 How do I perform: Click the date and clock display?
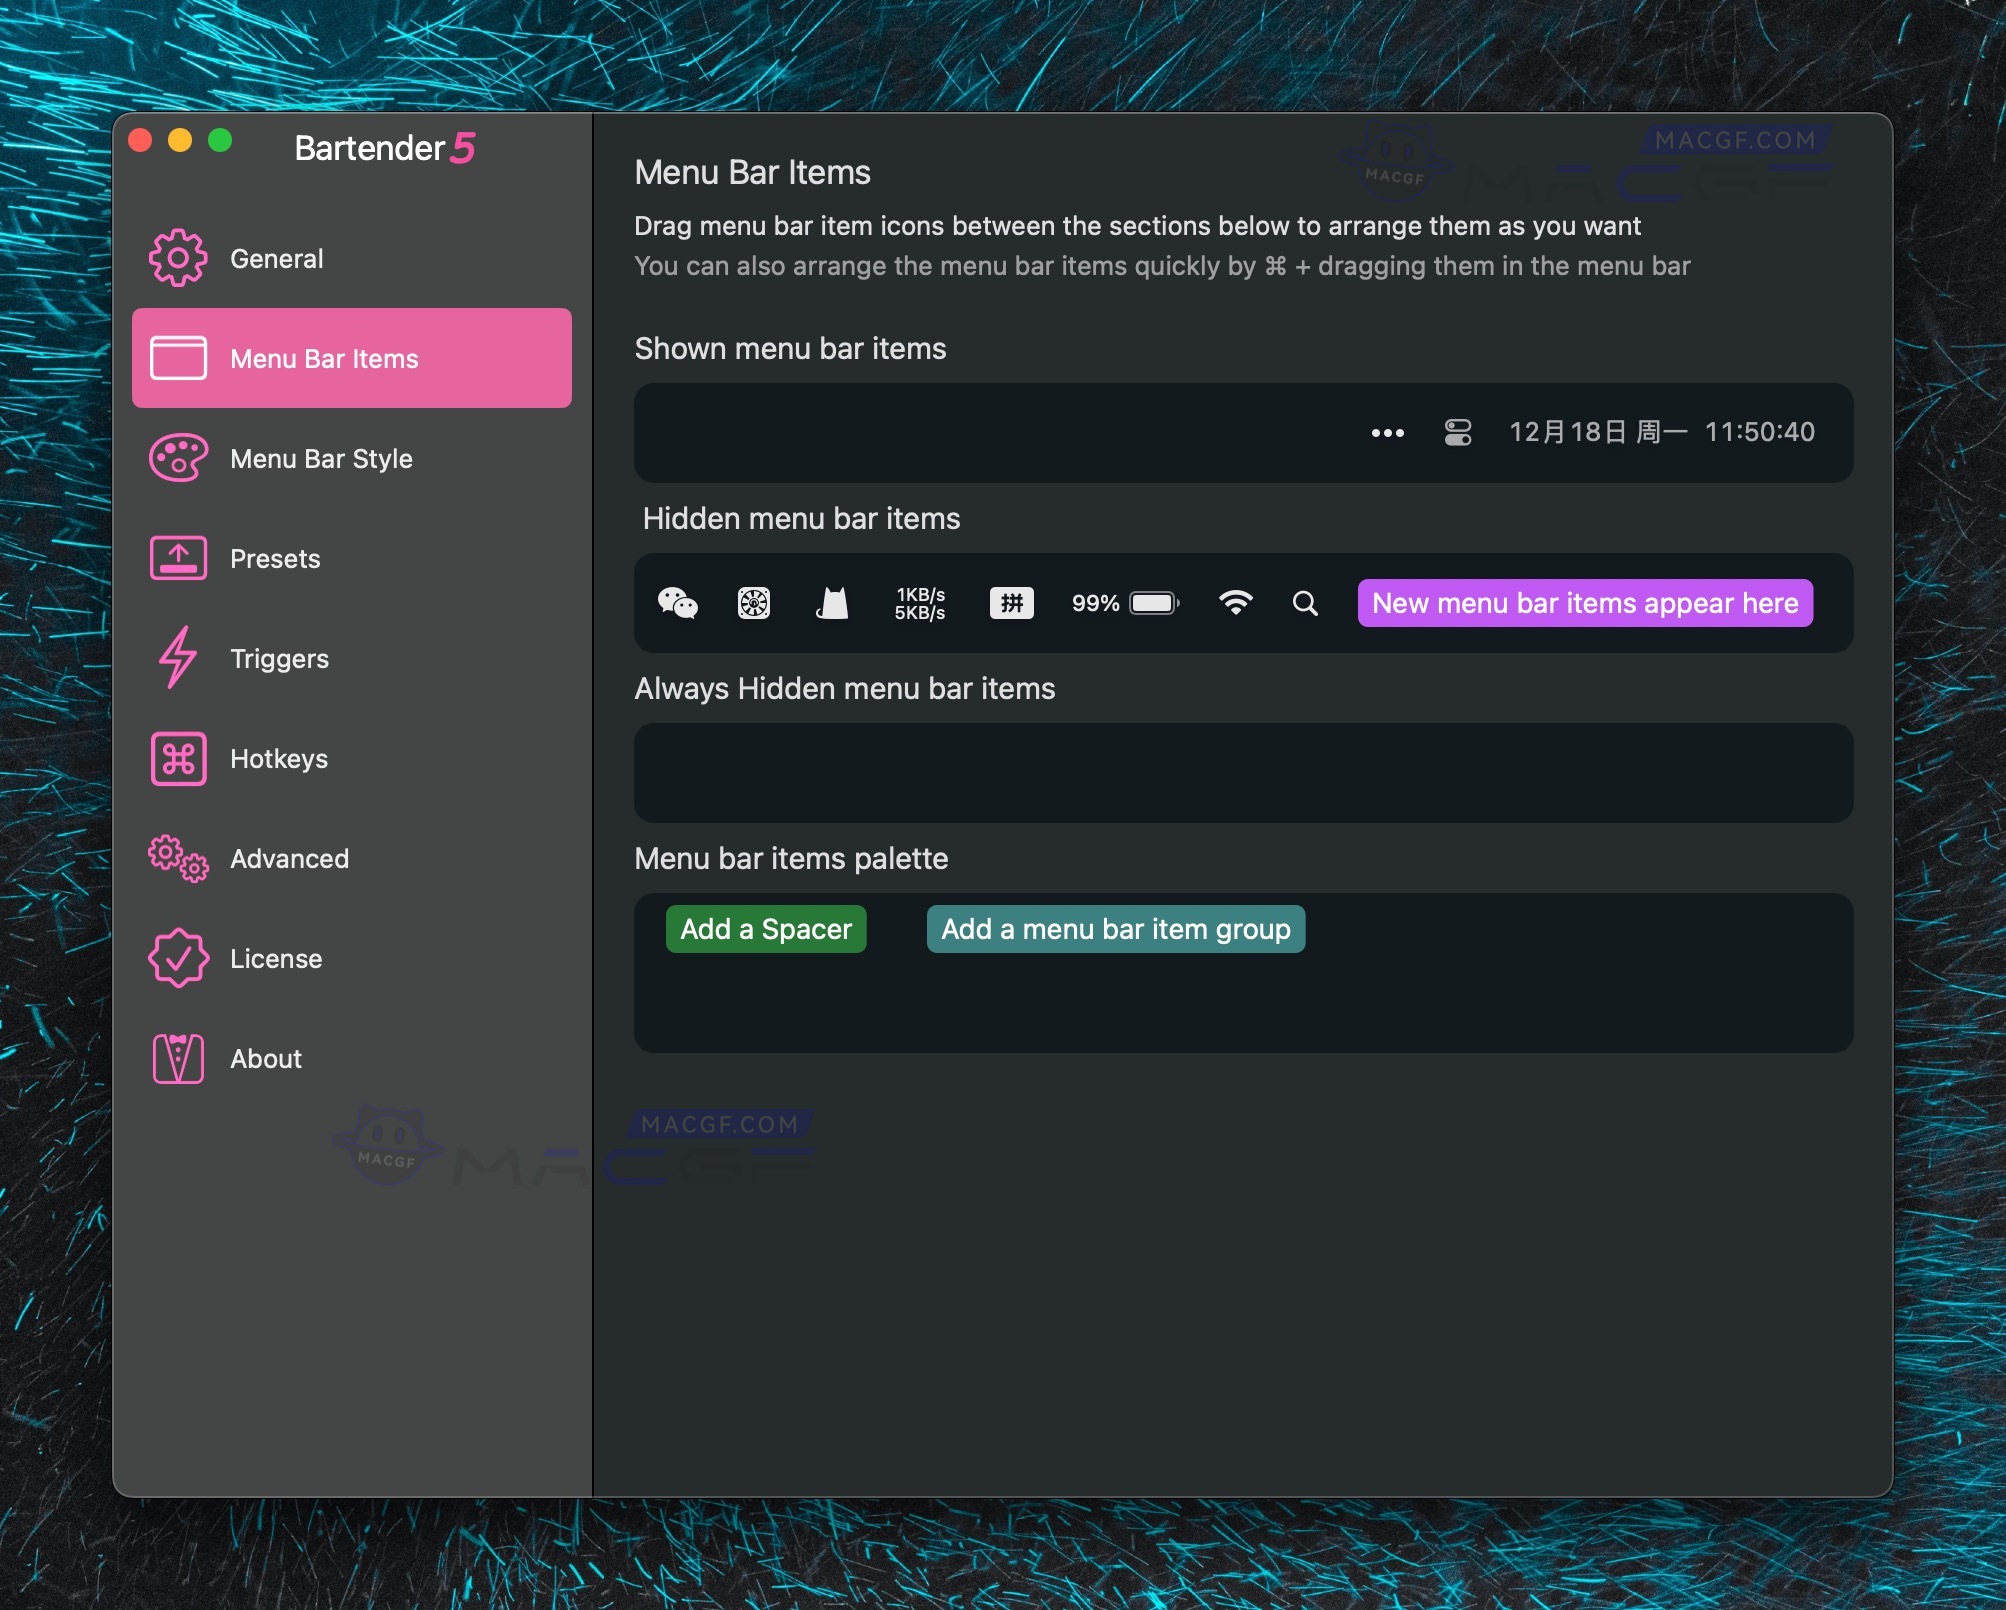coord(1661,432)
